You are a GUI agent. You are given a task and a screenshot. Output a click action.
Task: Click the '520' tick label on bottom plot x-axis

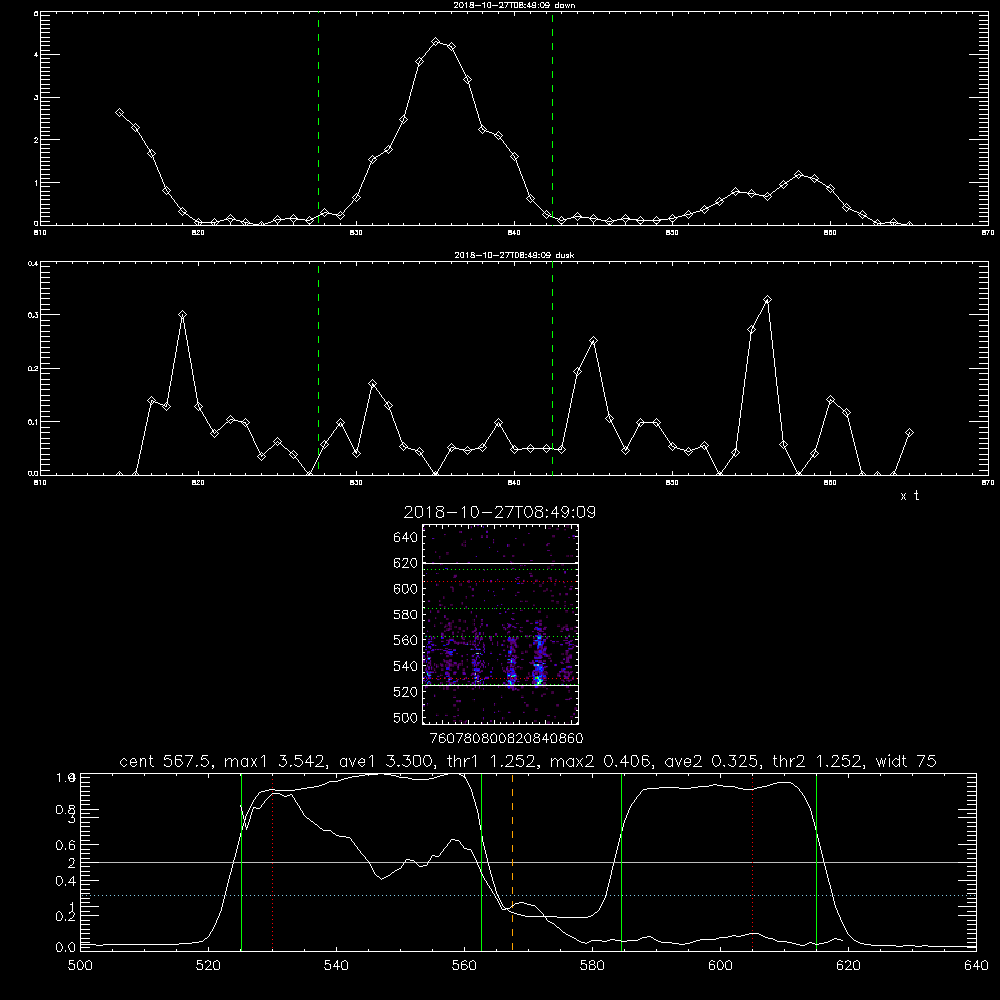208,966
